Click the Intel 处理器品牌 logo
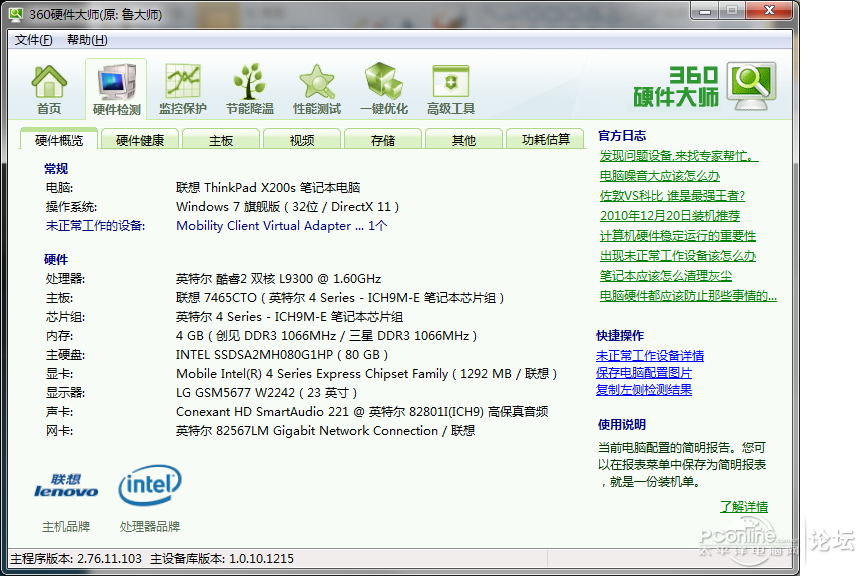The height and width of the screenshot is (576, 864). [150, 485]
